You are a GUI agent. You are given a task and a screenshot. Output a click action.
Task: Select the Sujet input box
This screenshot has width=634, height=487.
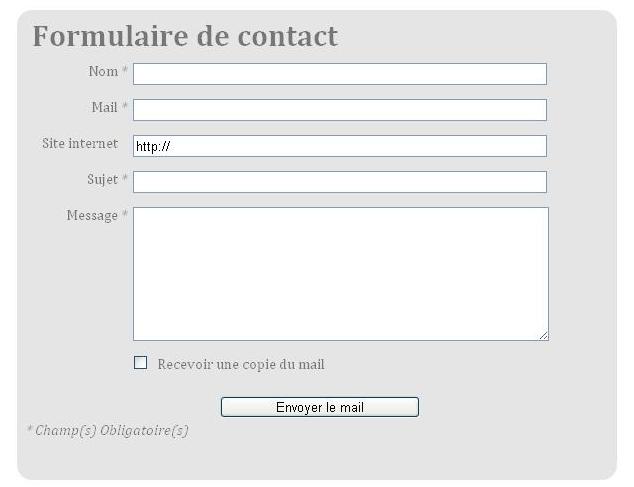coord(340,182)
